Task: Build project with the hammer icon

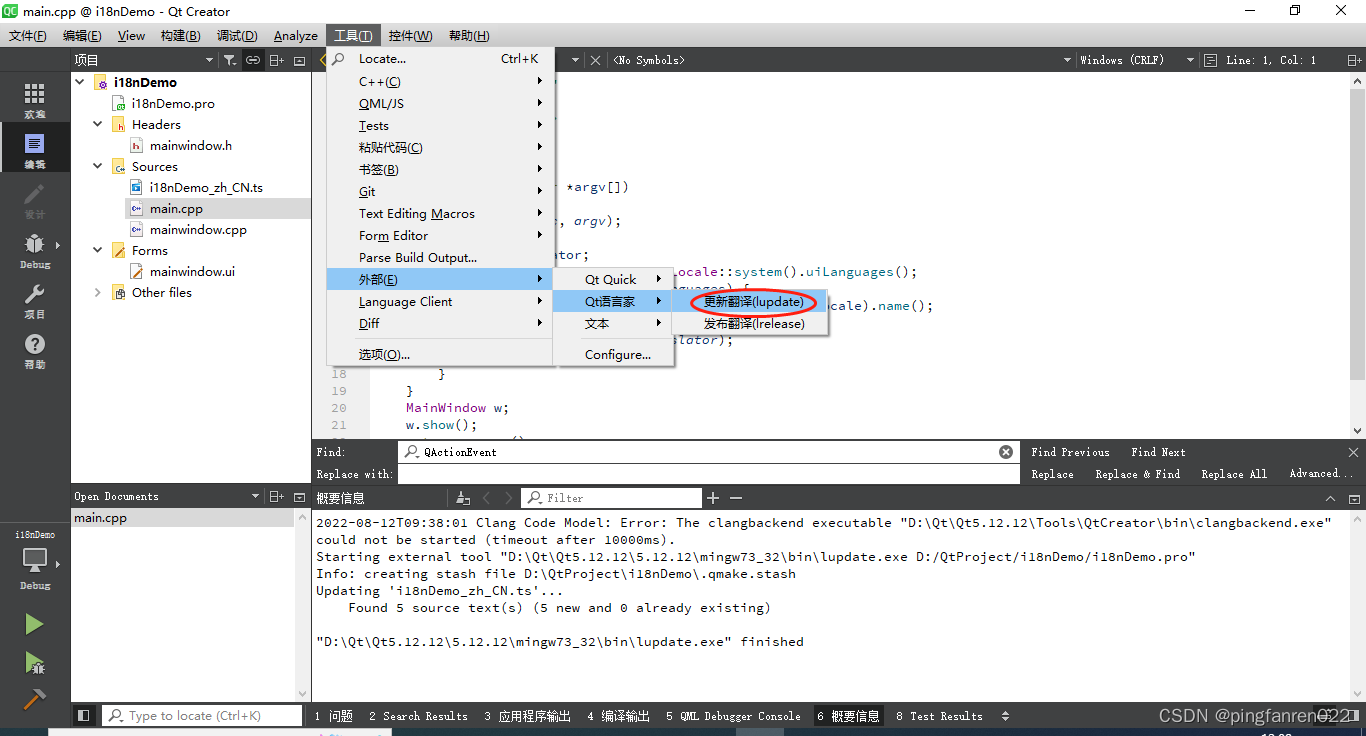Action: click(35, 698)
